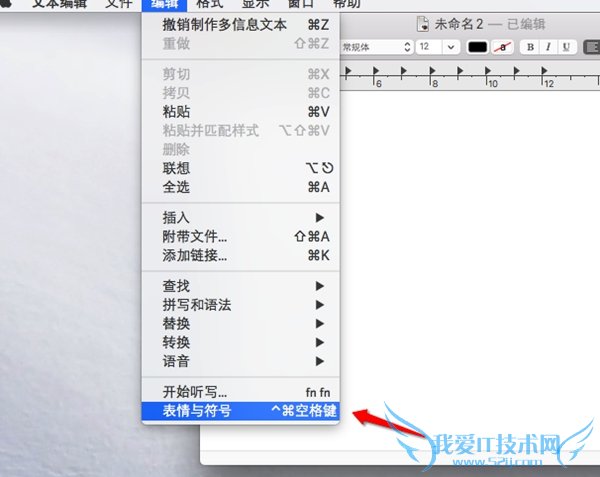Click the document icon in title bar
Viewport: 600px width, 477px height.
click(422, 24)
